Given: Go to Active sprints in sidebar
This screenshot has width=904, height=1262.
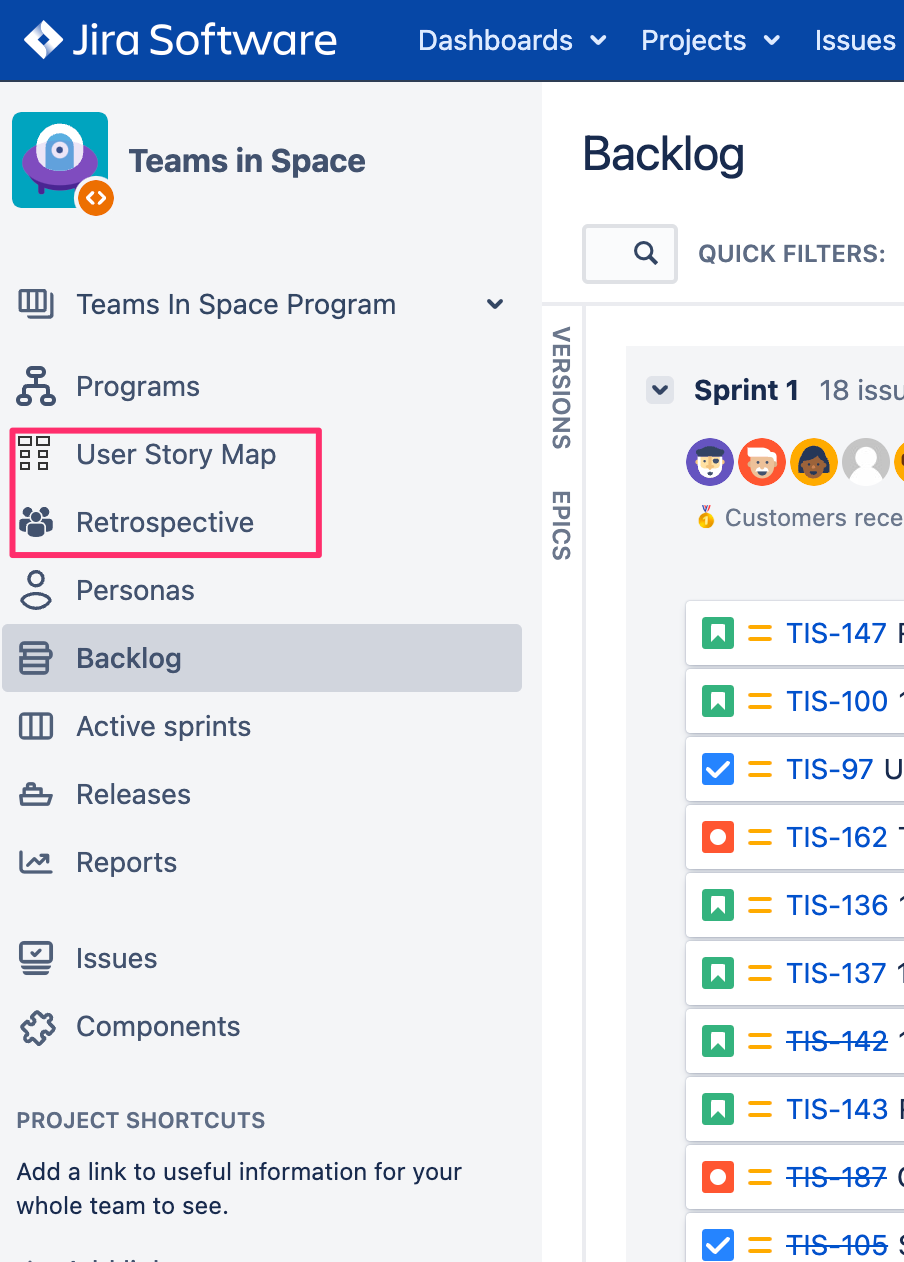Looking at the screenshot, I should [163, 727].
